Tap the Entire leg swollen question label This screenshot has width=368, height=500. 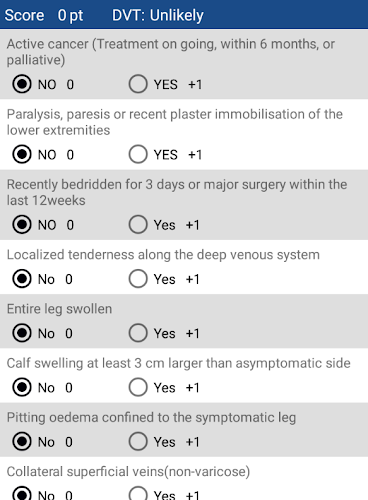(59, 309)
